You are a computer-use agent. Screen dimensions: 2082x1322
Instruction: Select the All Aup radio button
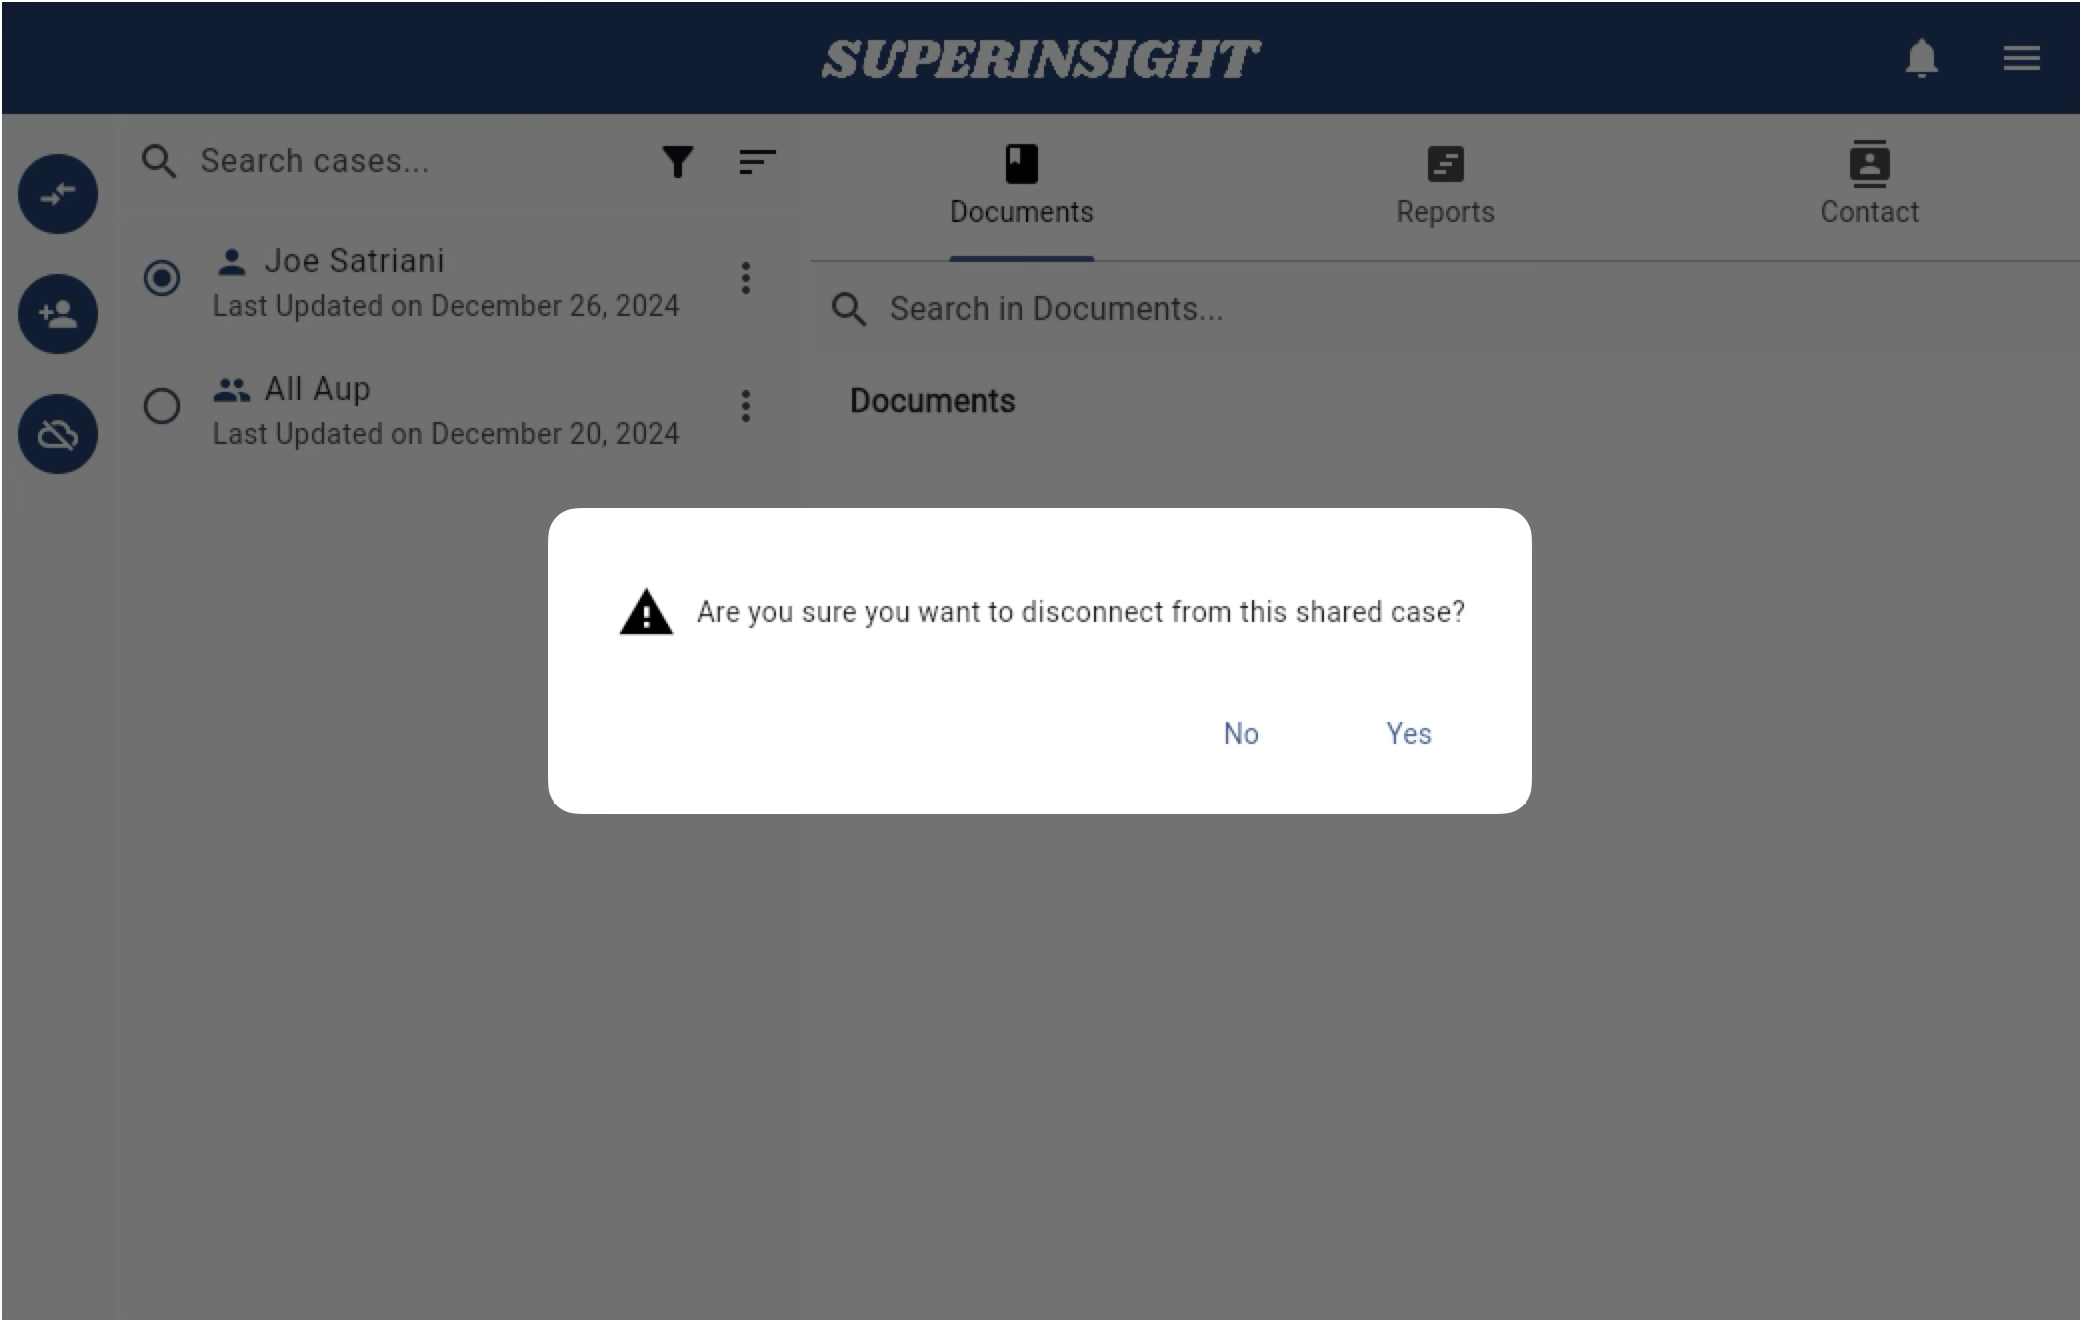[x=161, y=407]
